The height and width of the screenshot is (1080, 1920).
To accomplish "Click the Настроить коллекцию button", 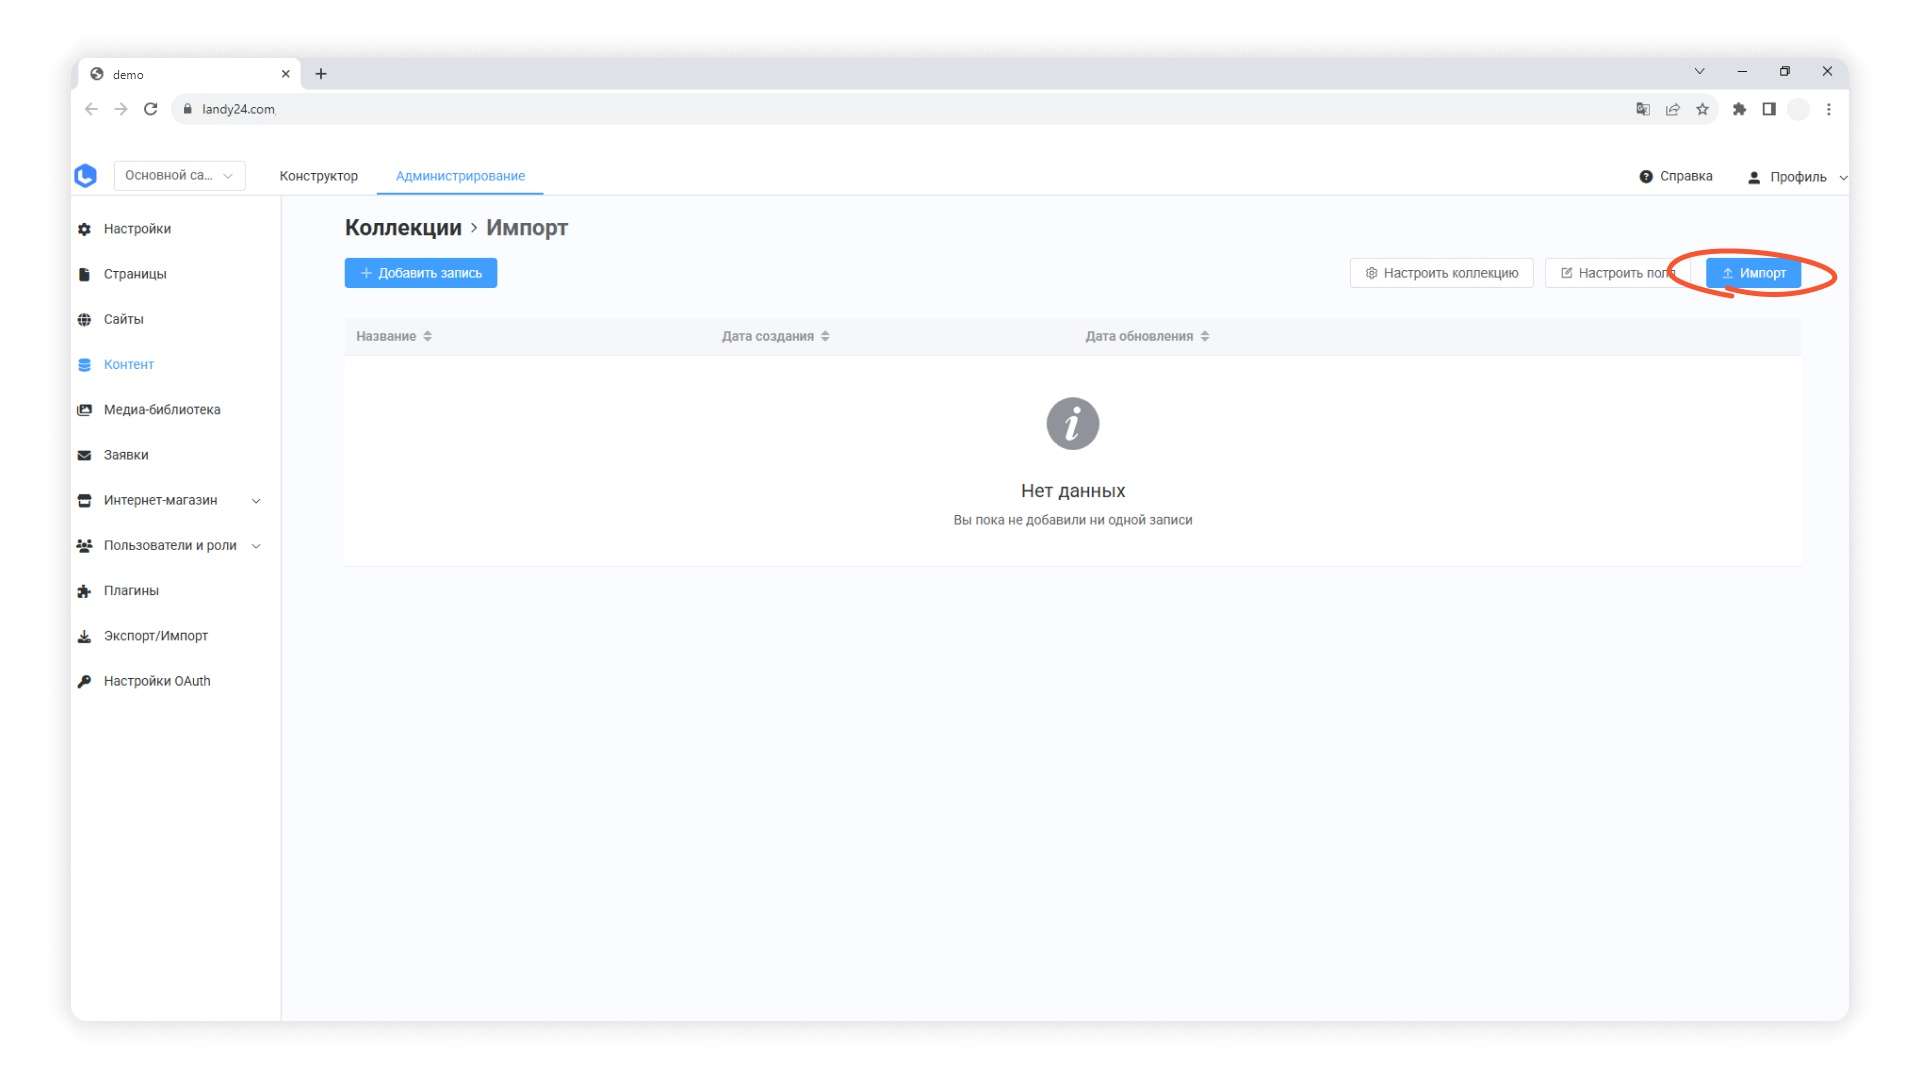I will tap(1441, 273).
